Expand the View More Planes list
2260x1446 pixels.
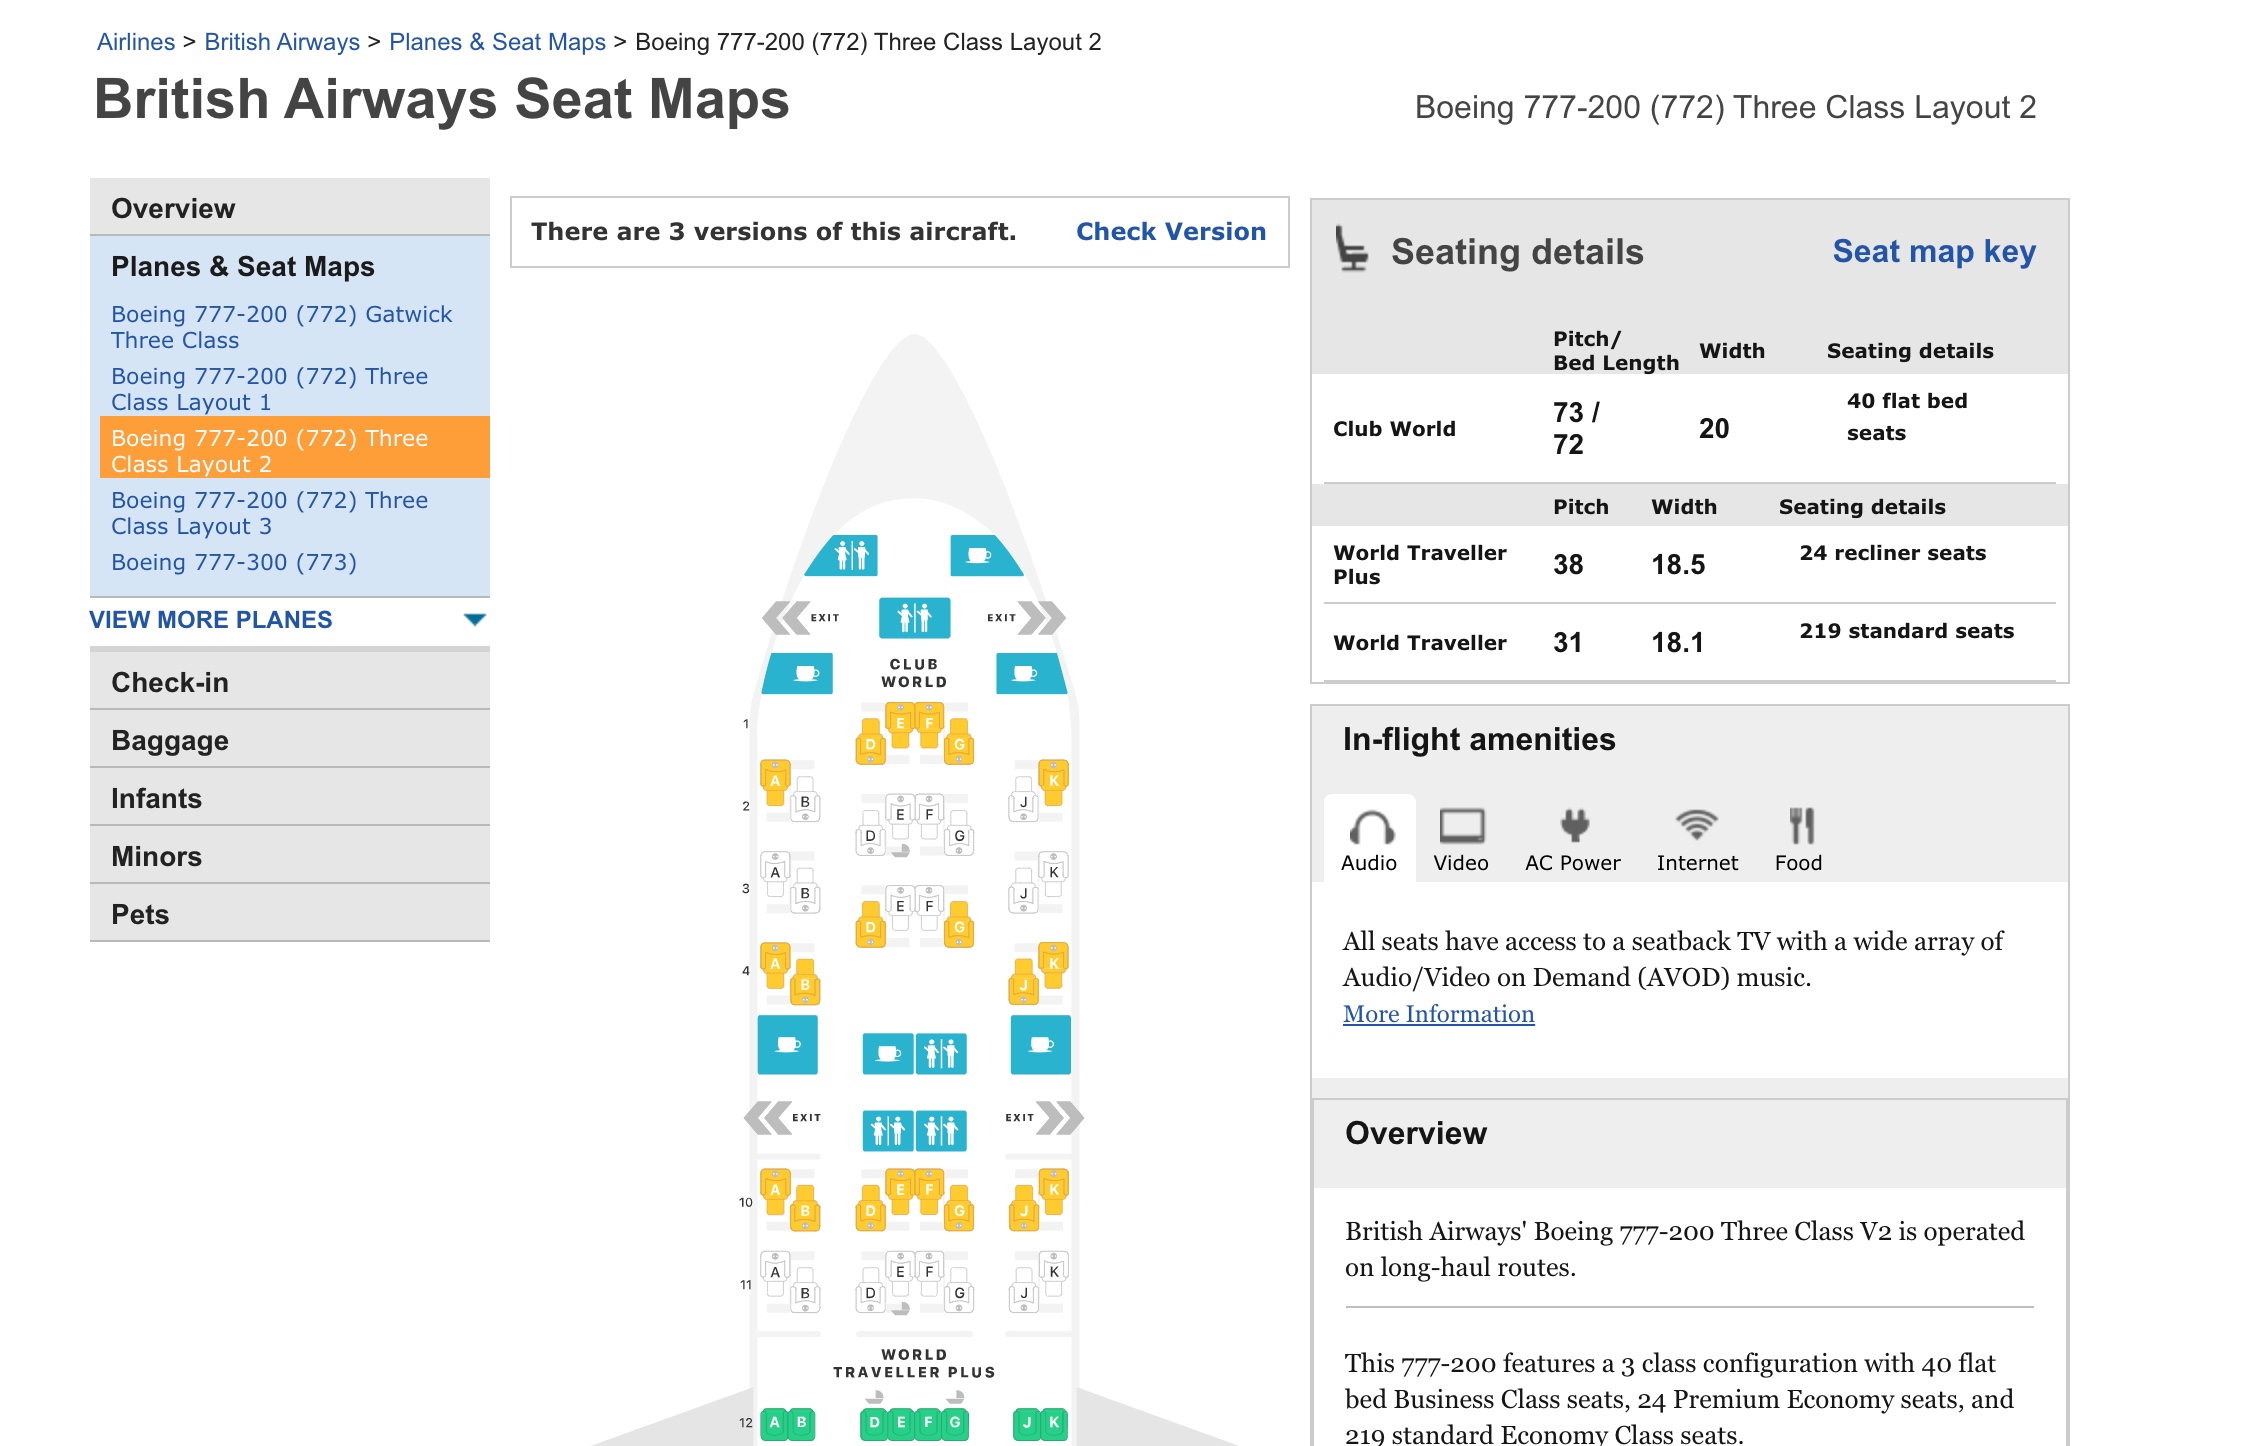(211, 620)
